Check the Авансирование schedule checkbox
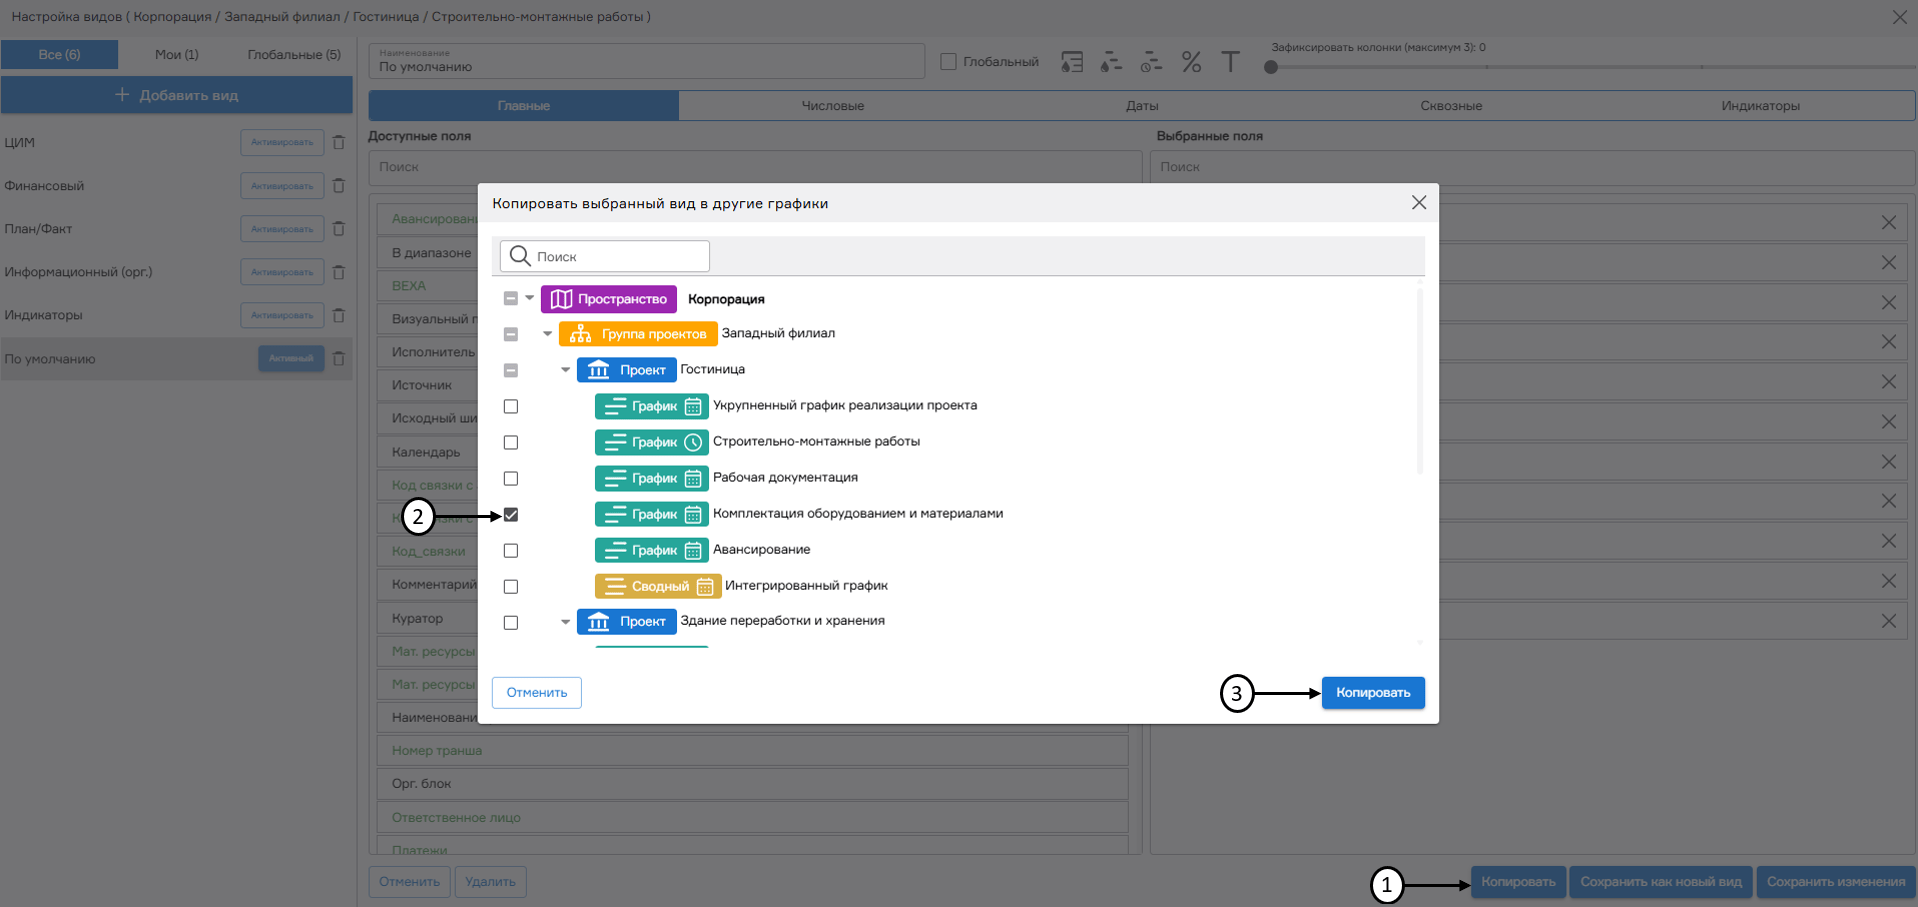 click(511, 551)
